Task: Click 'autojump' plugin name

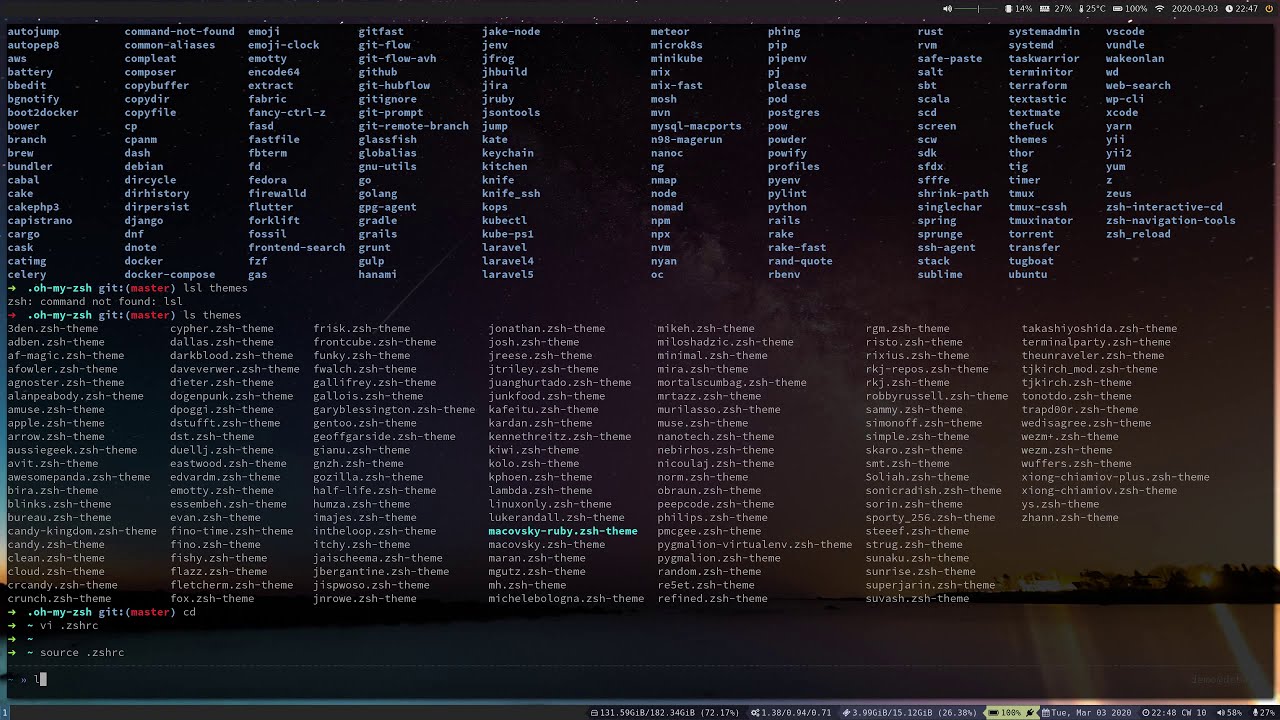Action: [x=34, y=32]
